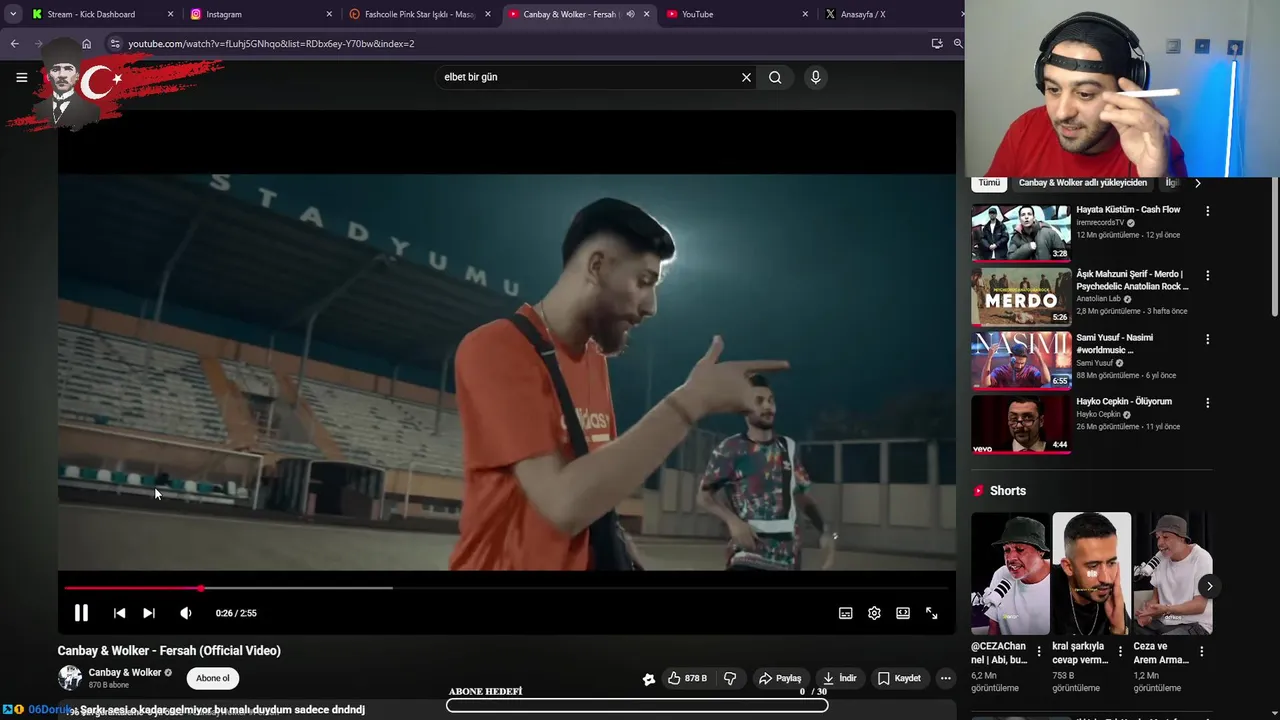Open Canbay & Wolker channel avatar
Image resolution: width=1280 pixels, height=720 pixels.
pyautogui.click(x=70, y=677)
